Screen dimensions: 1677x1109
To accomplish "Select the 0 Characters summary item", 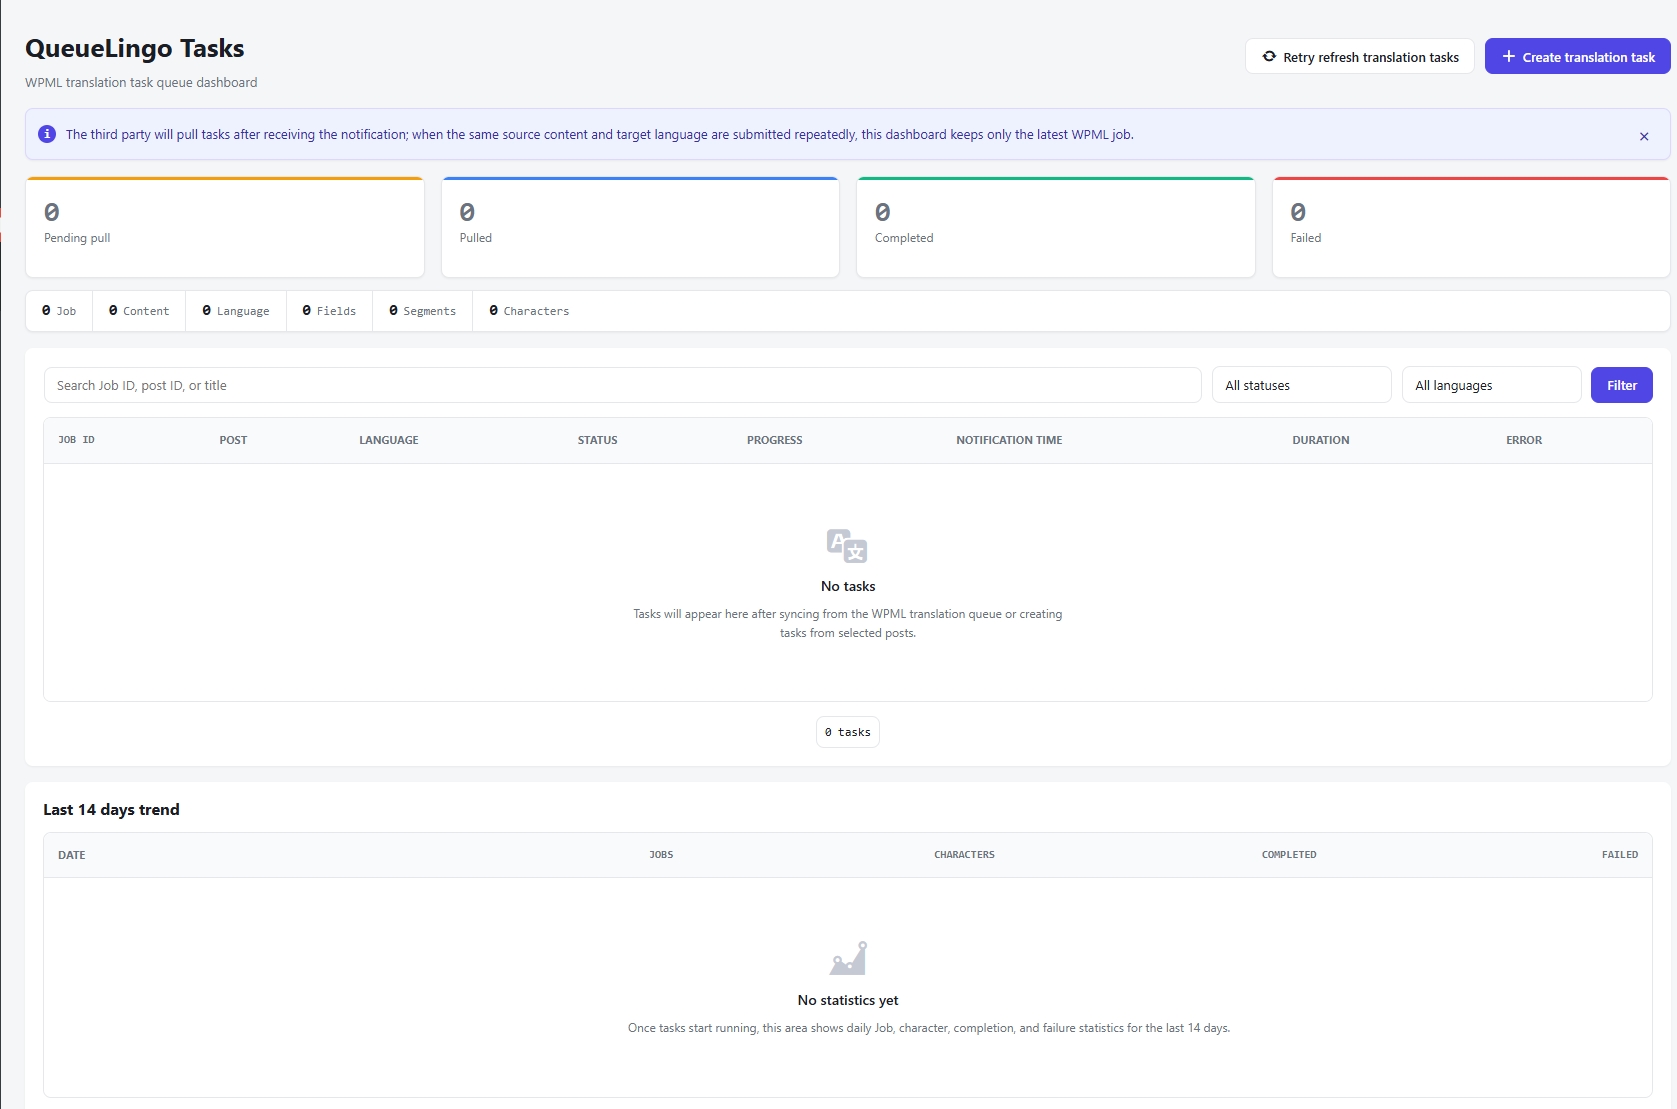I will coord(529,311).
